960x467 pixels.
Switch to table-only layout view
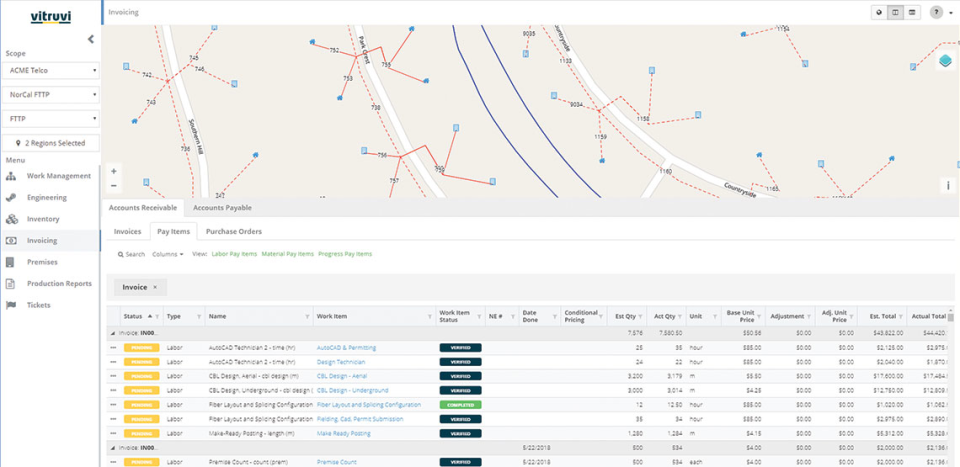913,12
